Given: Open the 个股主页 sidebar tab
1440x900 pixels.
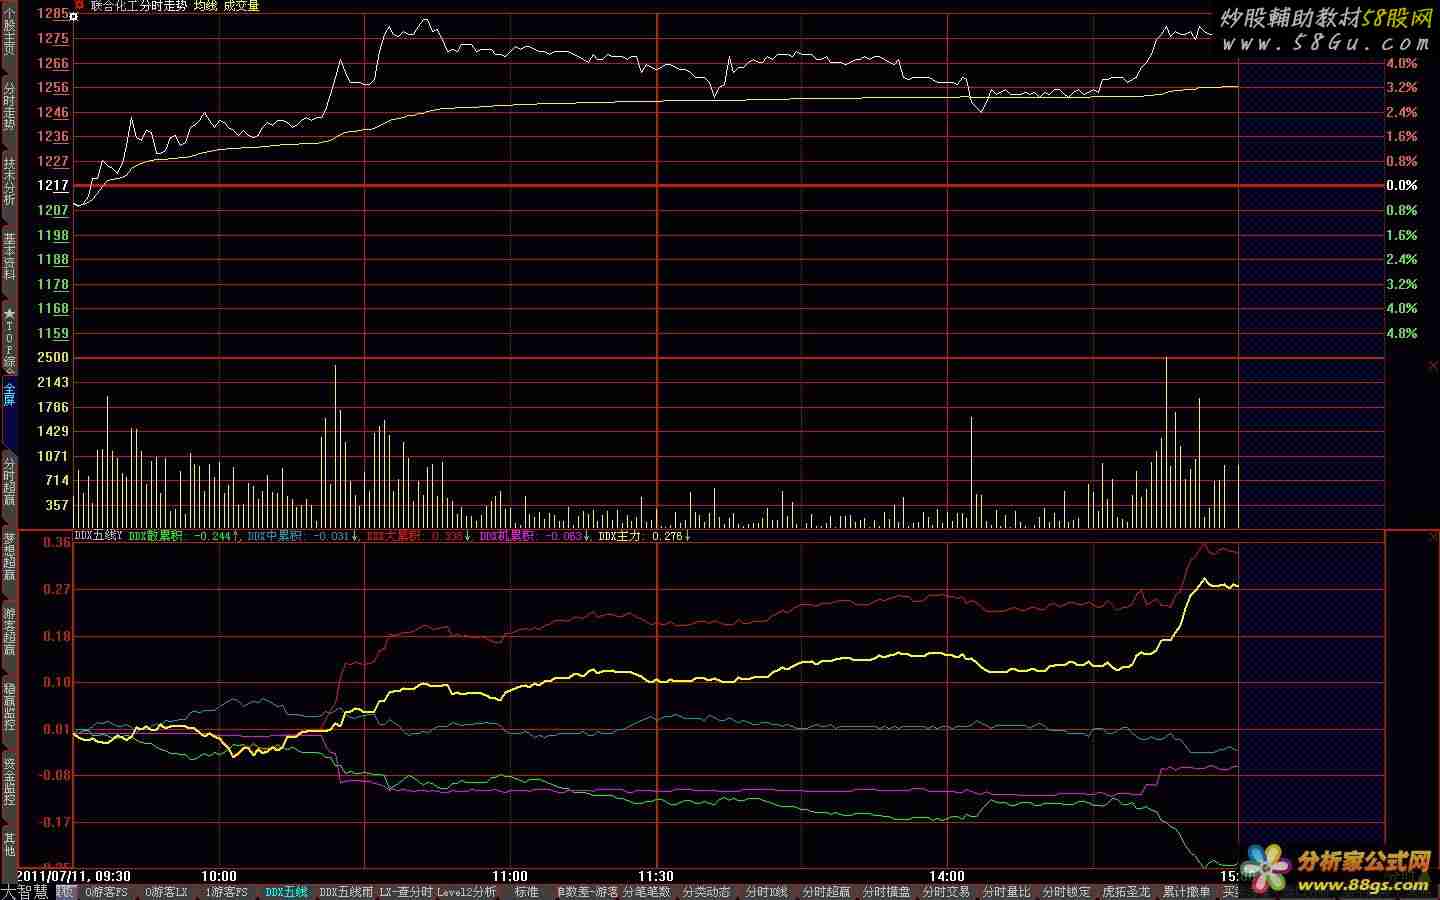Looking at the screenshot, I should coord(9,32).
